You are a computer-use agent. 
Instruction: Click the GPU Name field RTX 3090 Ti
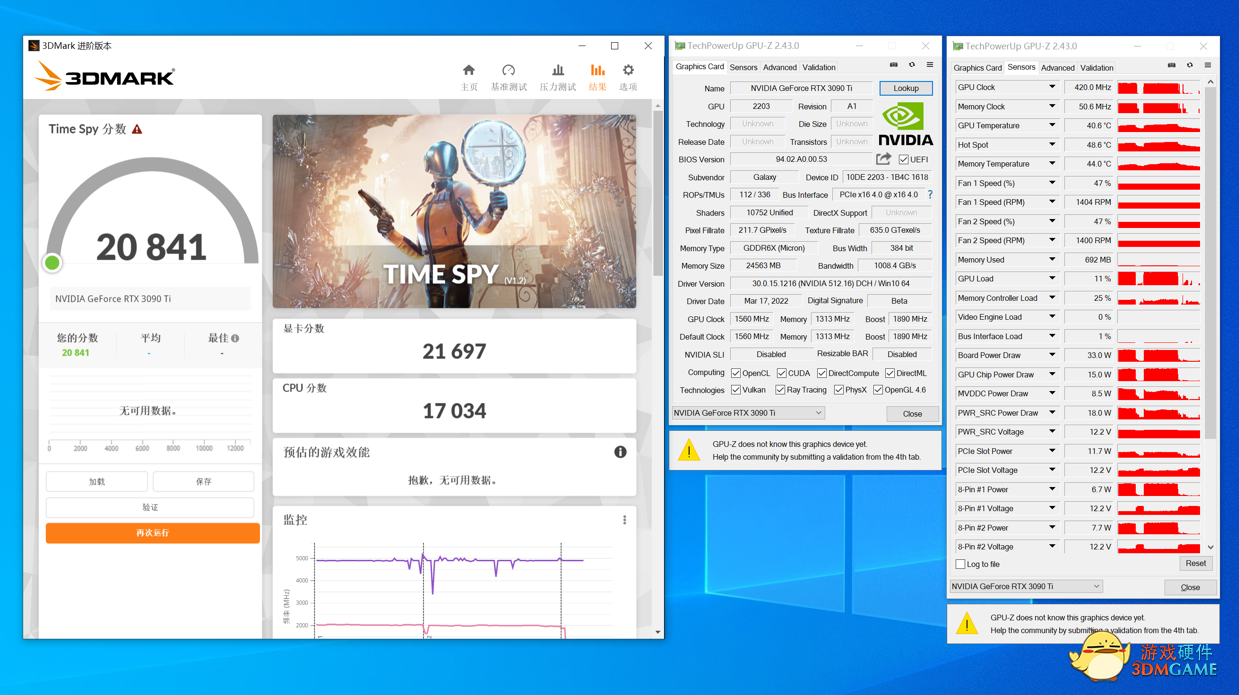[802, 88]
